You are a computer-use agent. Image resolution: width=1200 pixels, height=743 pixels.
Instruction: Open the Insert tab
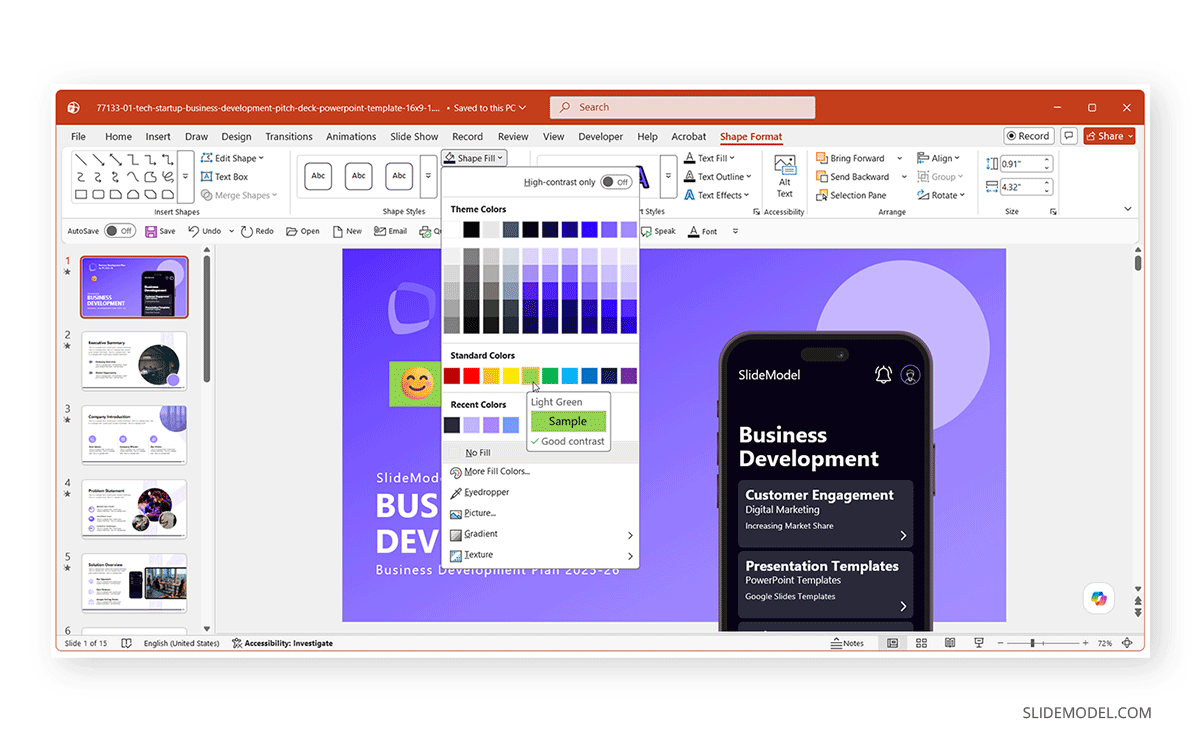(x=158, y=137)
